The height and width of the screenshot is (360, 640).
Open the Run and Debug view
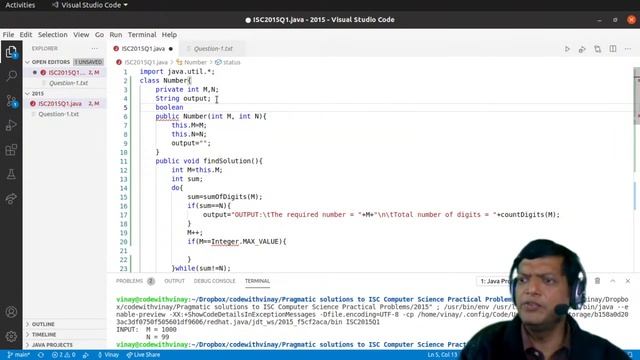pos(11,125)
